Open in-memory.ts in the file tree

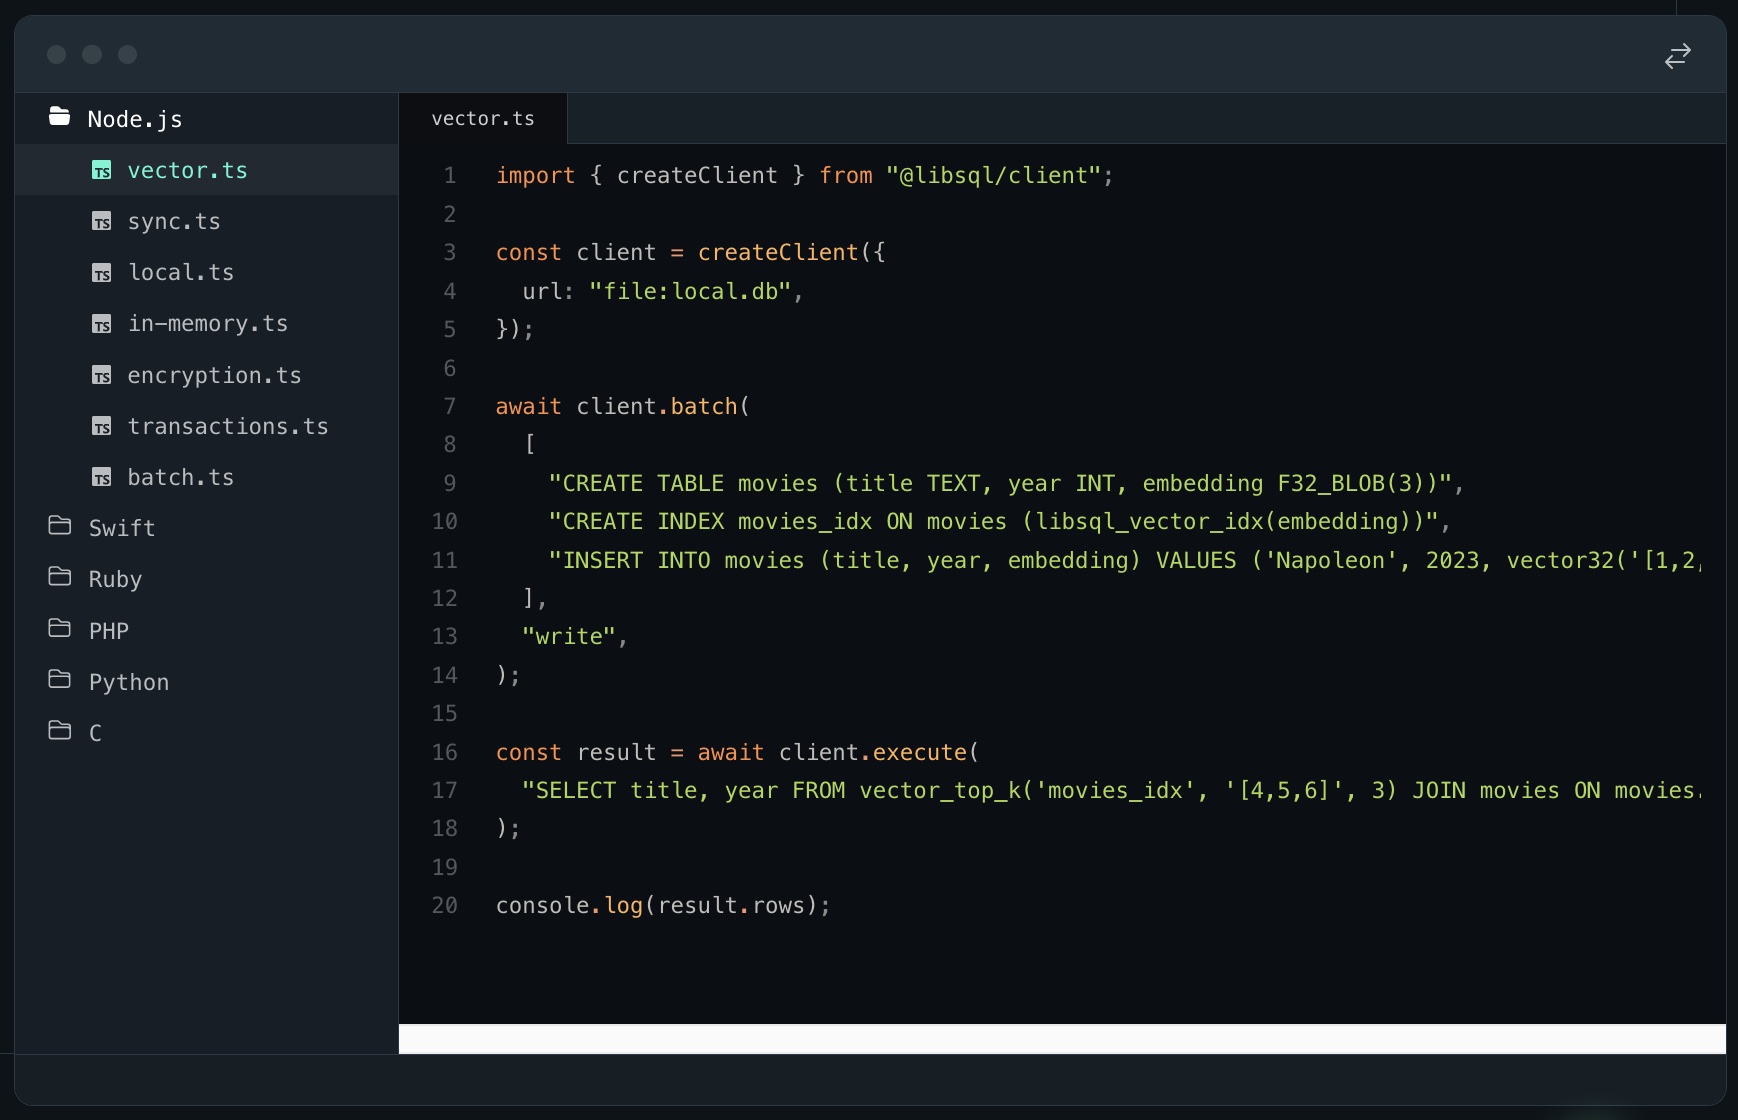206,324
